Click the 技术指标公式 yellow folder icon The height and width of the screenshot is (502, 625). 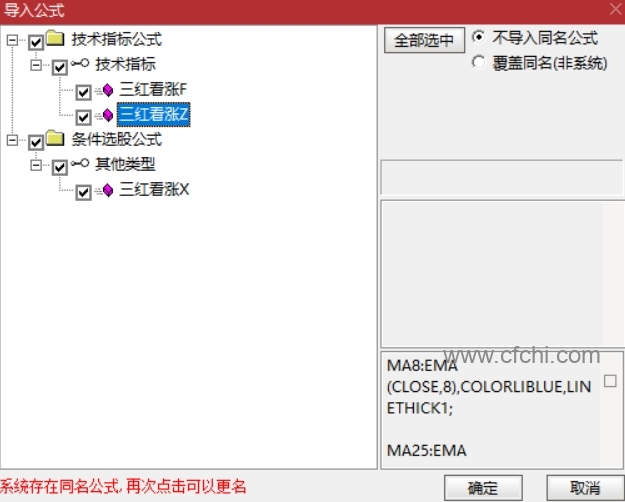point(55,38)
